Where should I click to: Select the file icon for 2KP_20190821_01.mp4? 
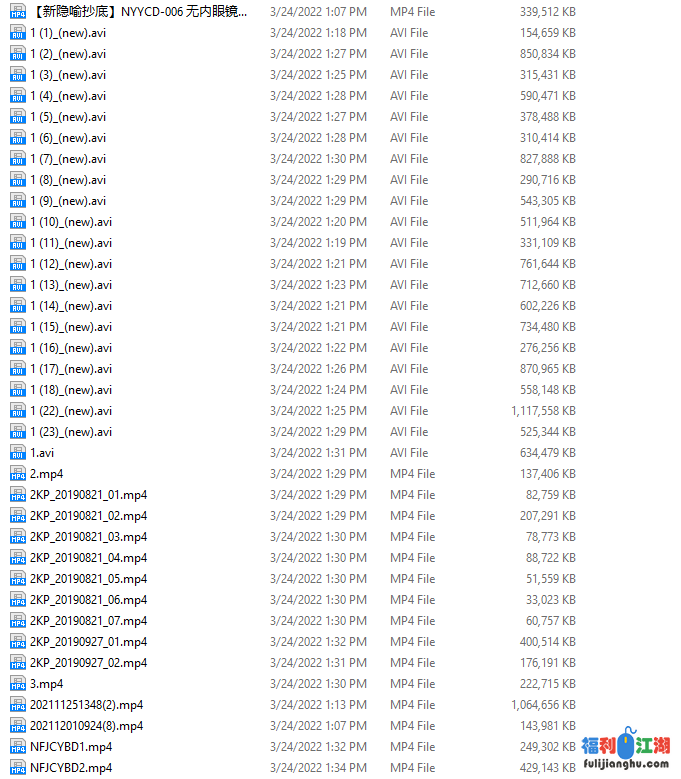(18, 495)
